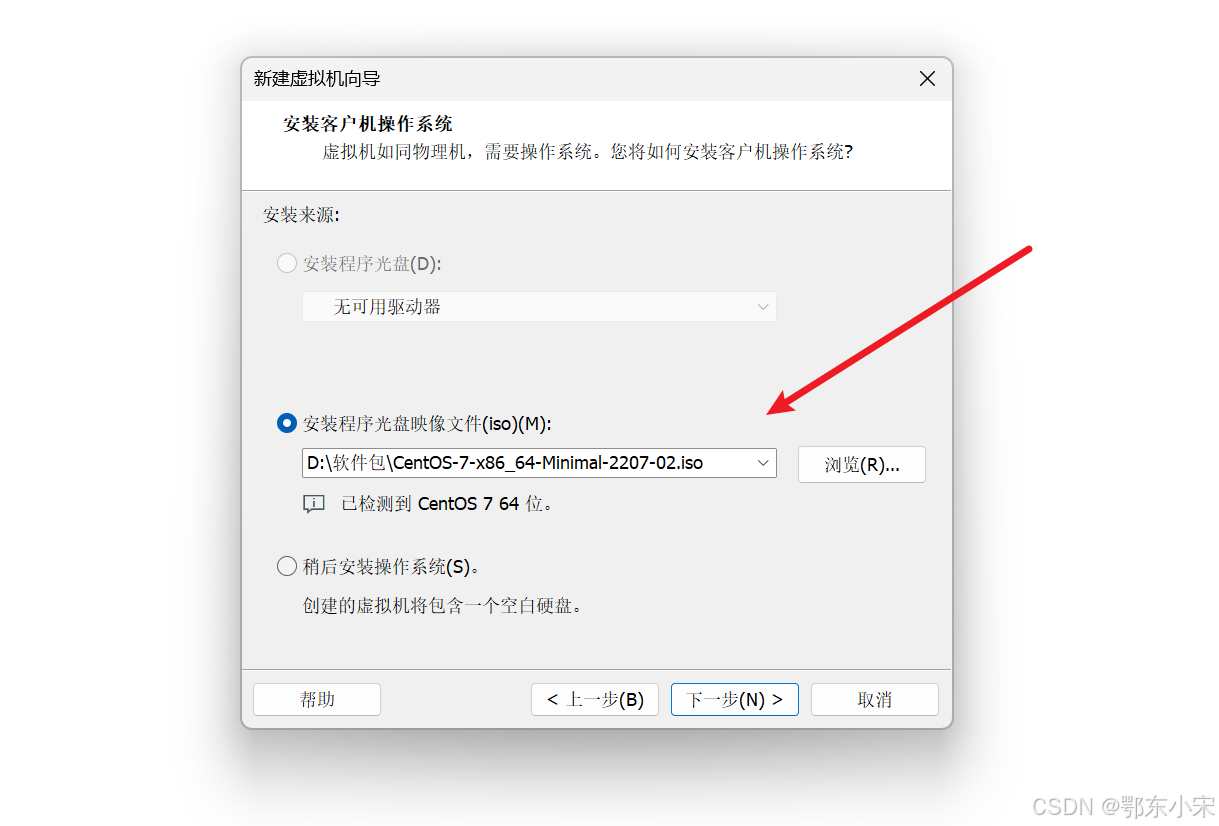Open the 无可用驱动器 drive dropdown
Screen dimensions: 1219x826
pyautogui.click(x=539, y=307)
